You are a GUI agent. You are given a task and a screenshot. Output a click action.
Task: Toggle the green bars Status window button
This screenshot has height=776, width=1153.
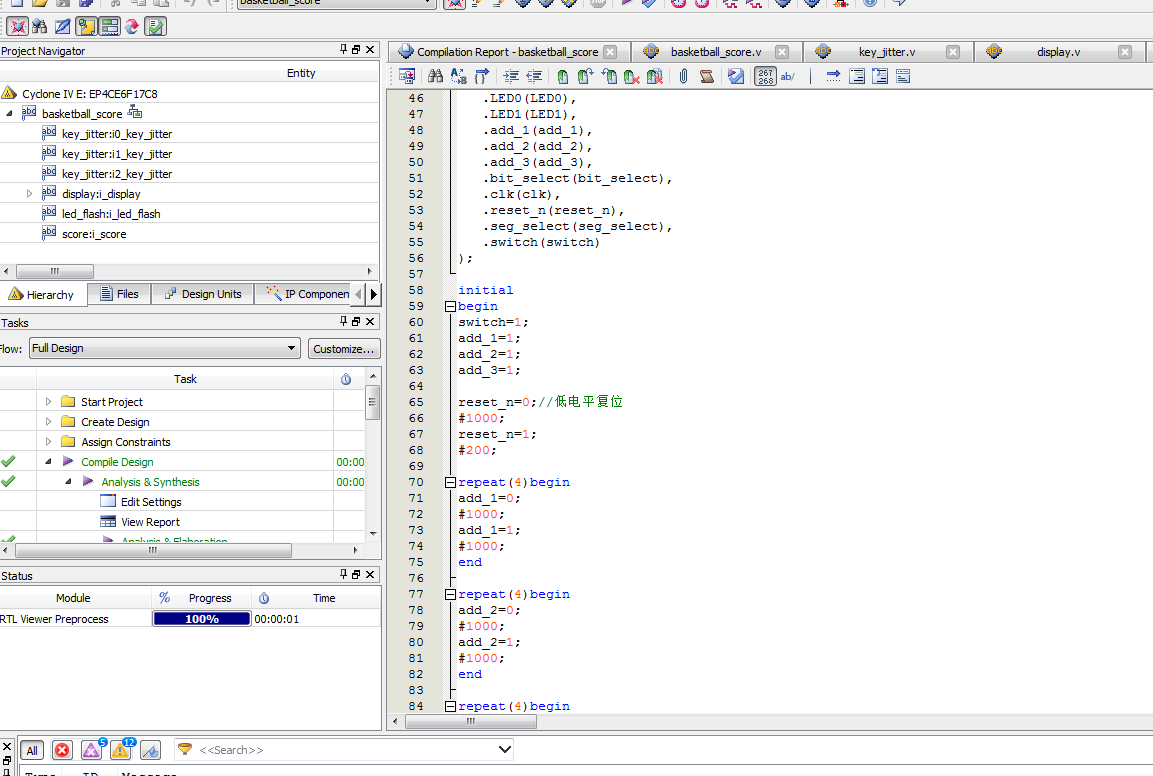[110, 26]
